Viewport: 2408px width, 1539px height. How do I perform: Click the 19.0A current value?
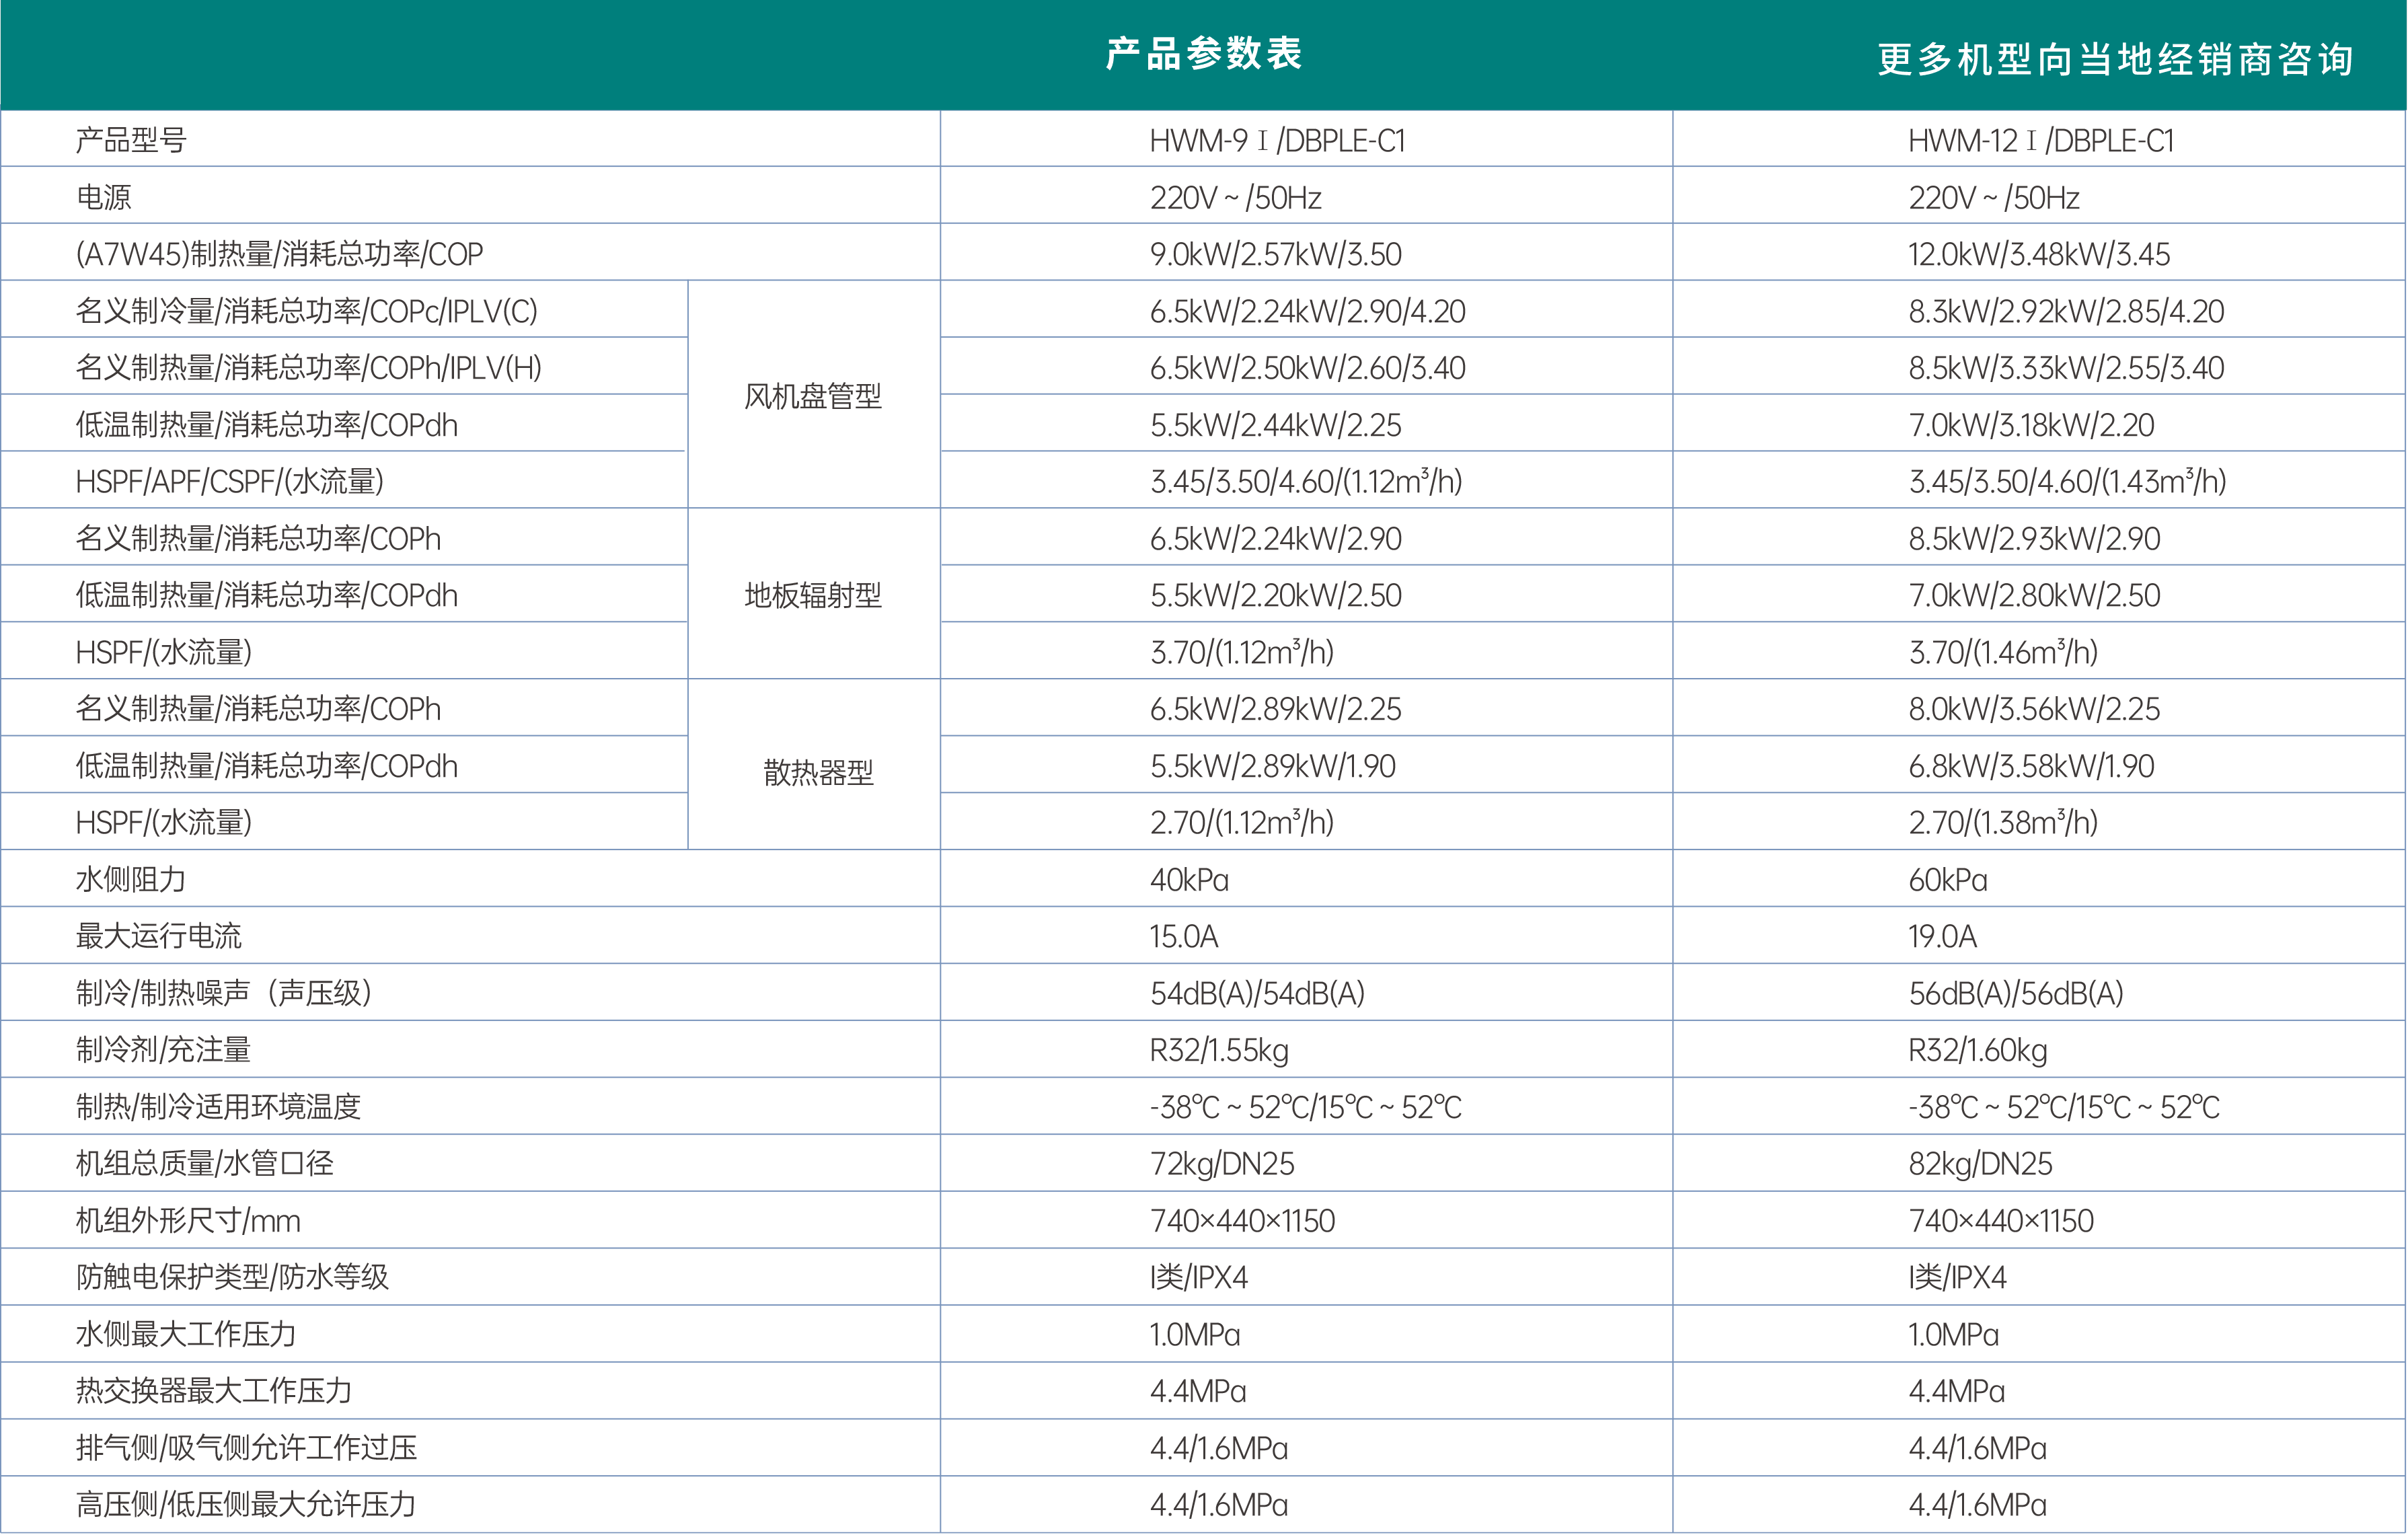[x=1942, y=937]
